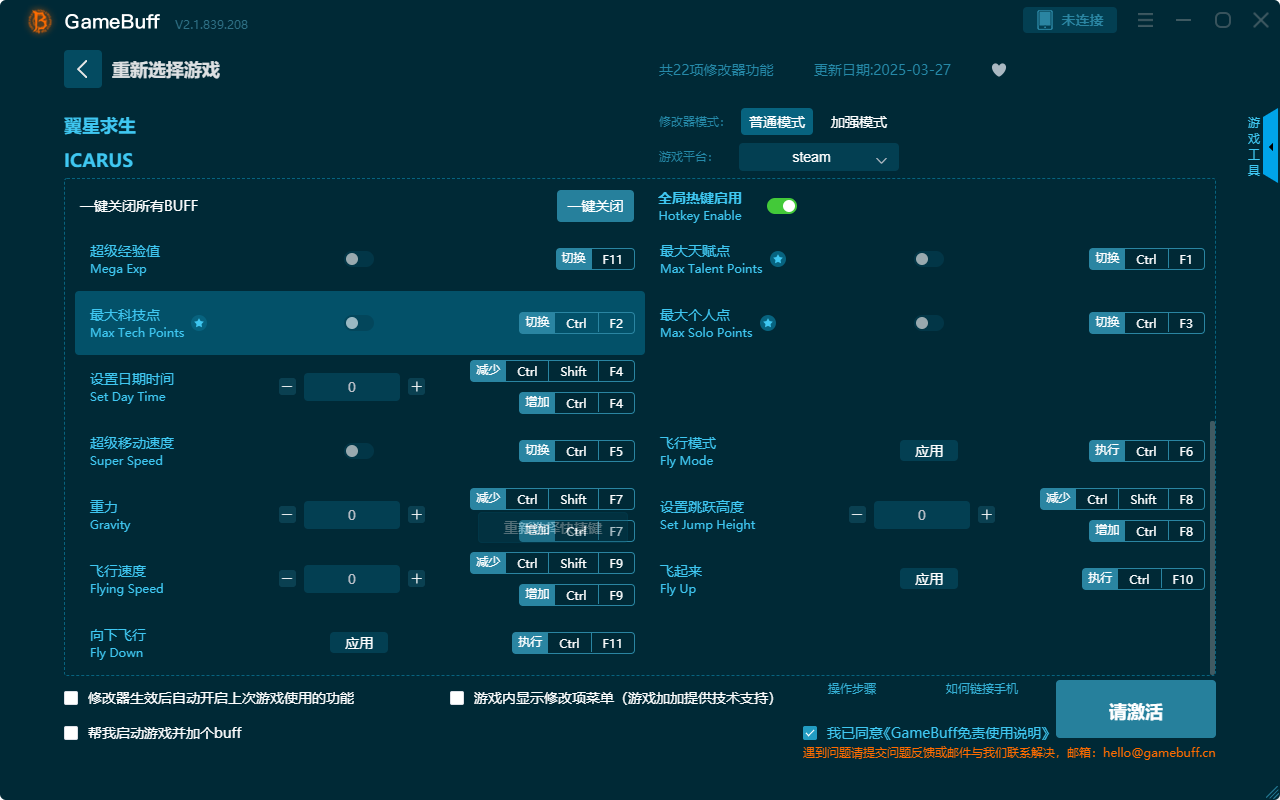Click the back arrow beside 重新选择游戏
Image resolution: width=1280 pixels, height=800 pixels.
(x=83, y=68)
